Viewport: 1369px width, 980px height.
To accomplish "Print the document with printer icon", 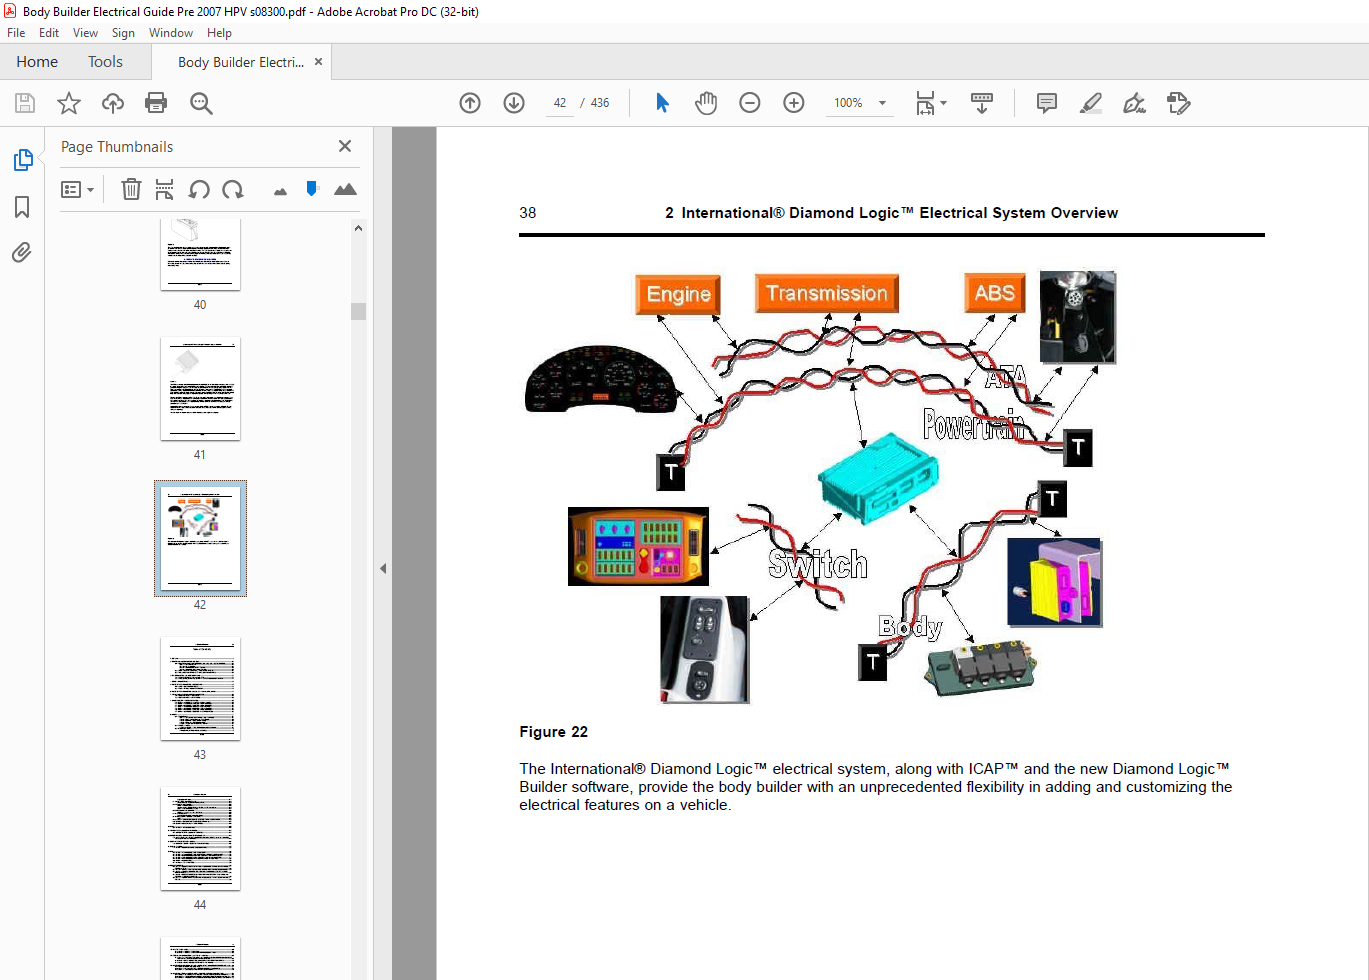I will point(156,103).
